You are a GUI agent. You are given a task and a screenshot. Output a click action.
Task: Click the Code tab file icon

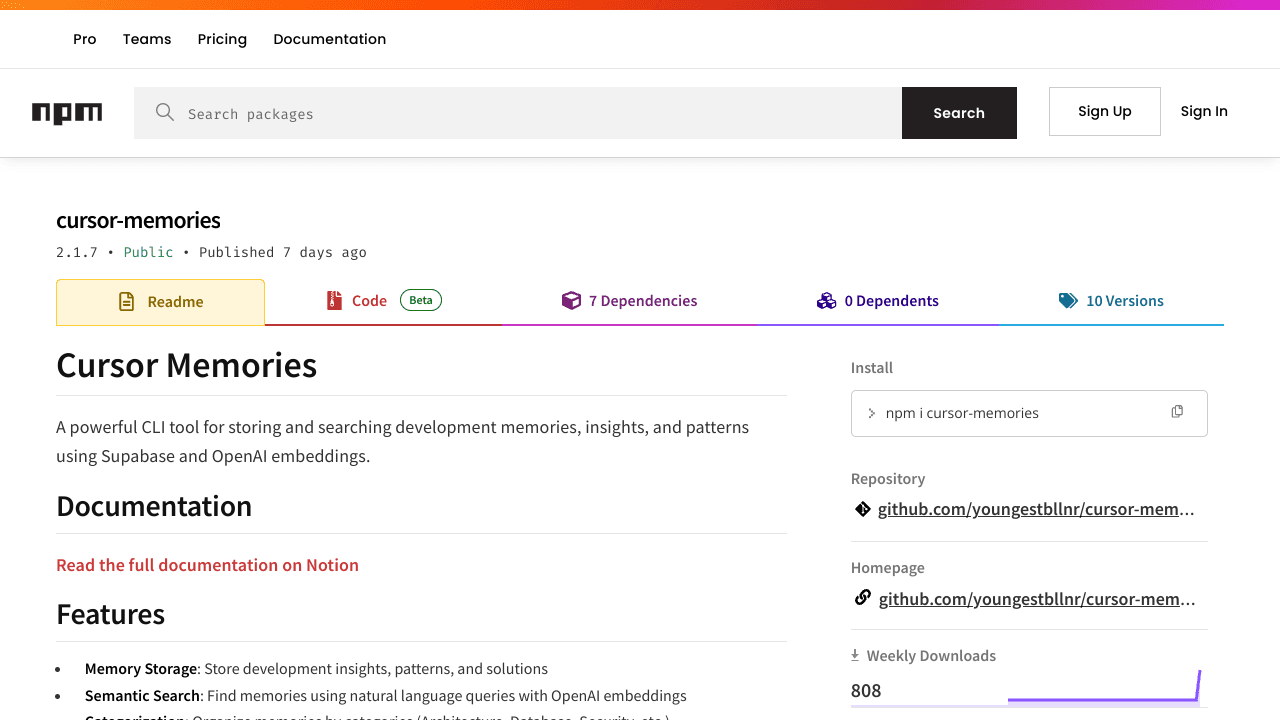[x=334, y=300]
